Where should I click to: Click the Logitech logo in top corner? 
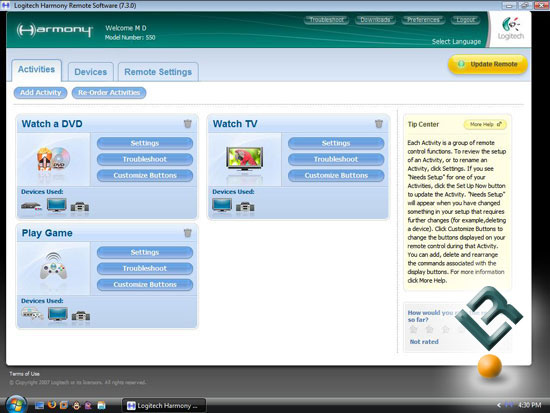point(511,29)
